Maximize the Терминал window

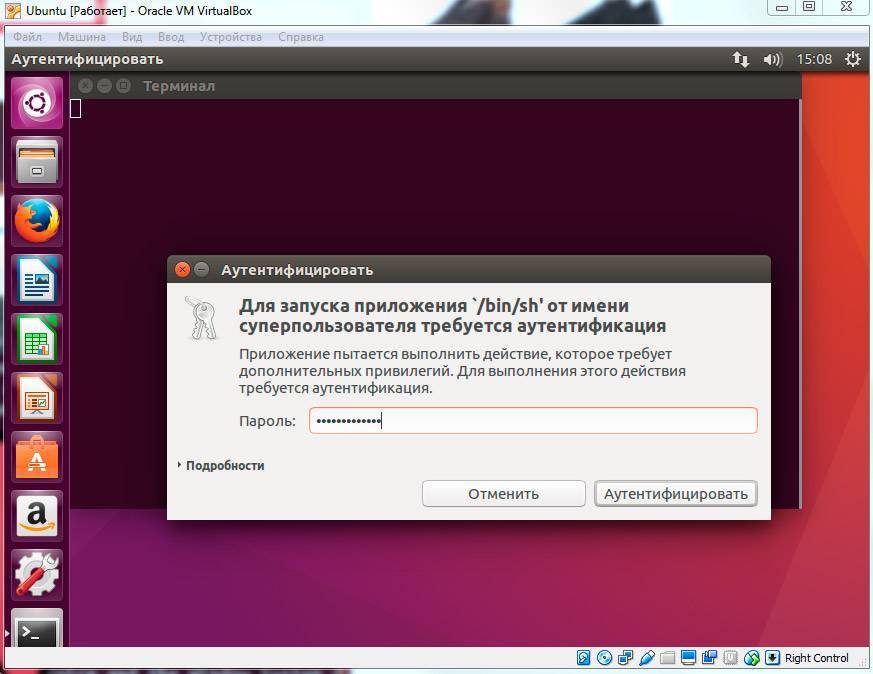click(x=124, y=86)
